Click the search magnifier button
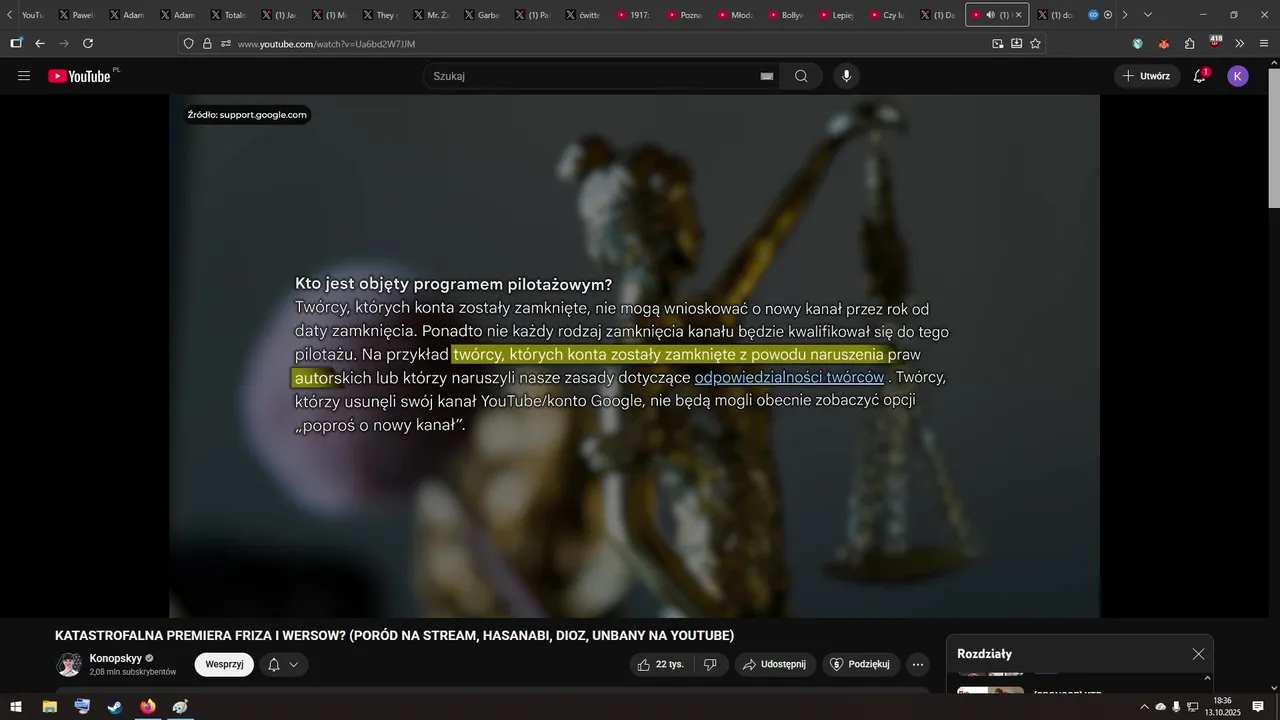The height and width of the screenshot is (720, 1280). click(x=801, y=76)
